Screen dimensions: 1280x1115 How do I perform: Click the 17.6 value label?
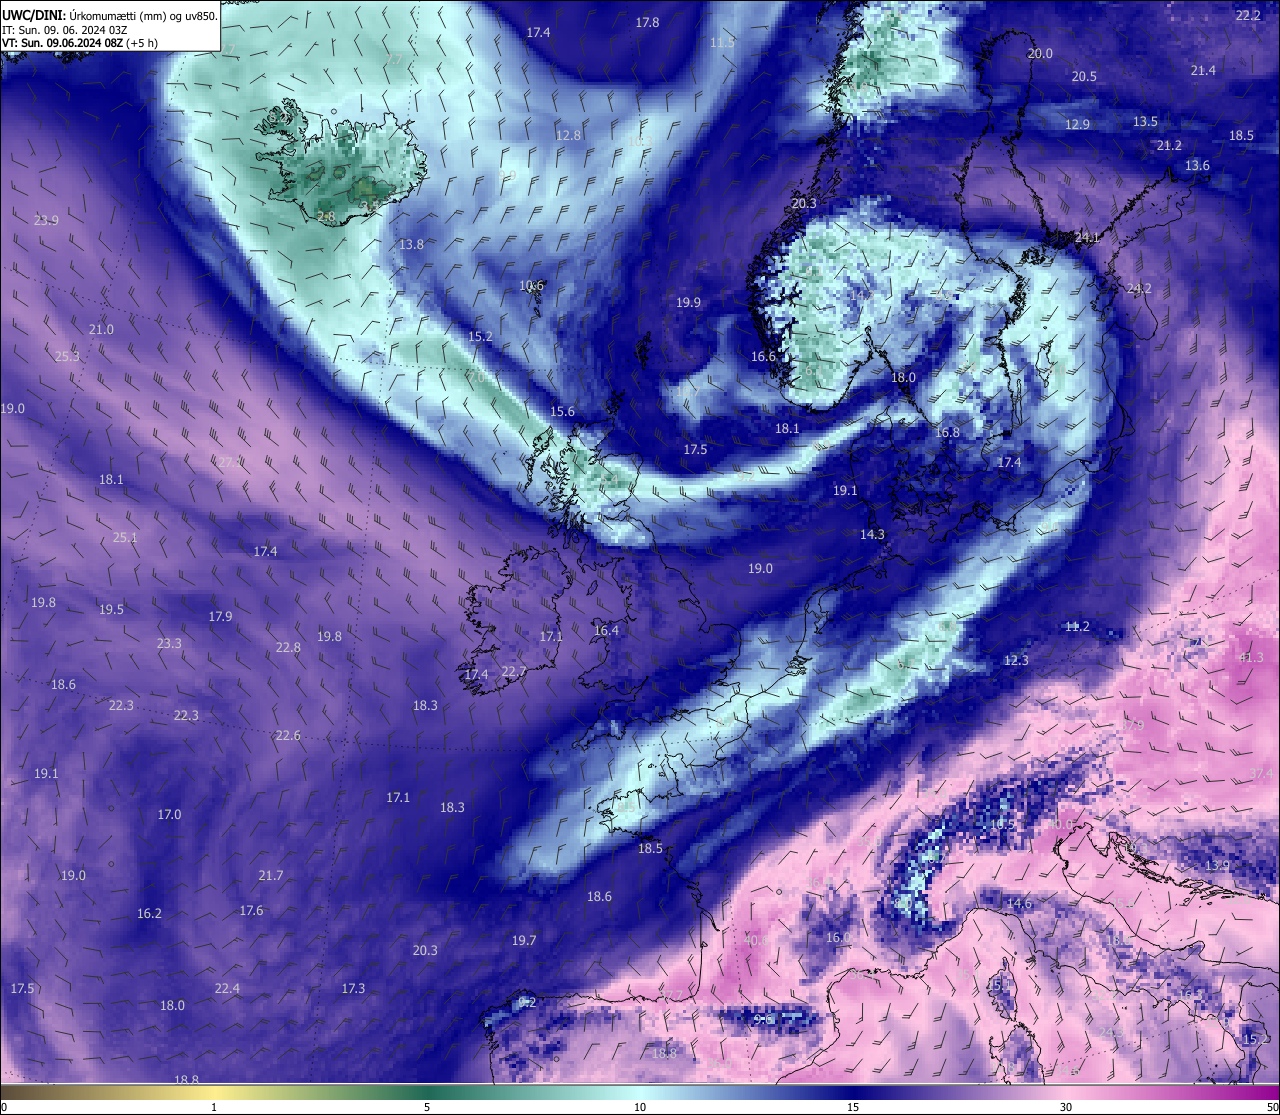(x=251, y=910)
